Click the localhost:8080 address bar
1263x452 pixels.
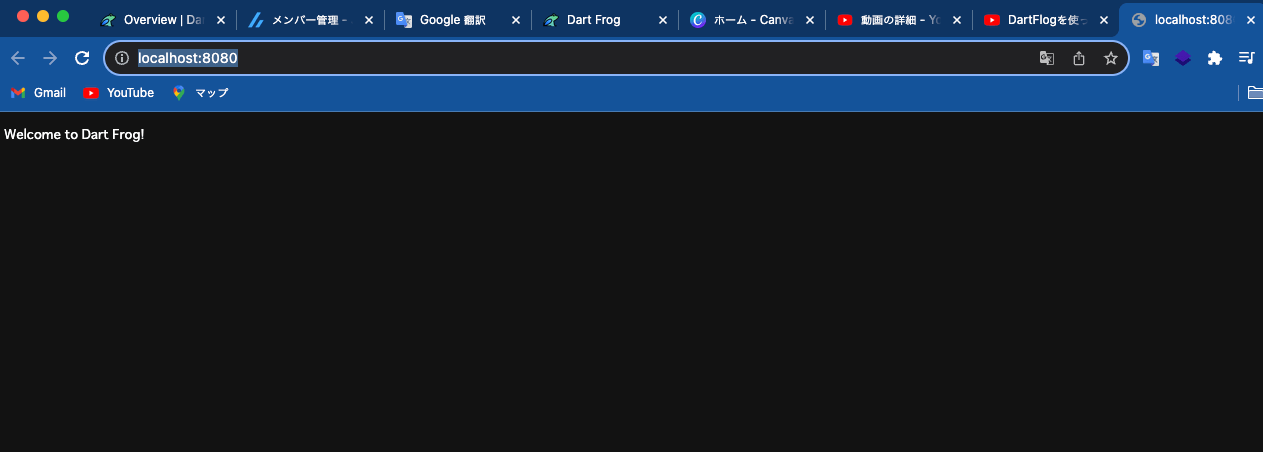pyautogui.click(x=616, y=58)
